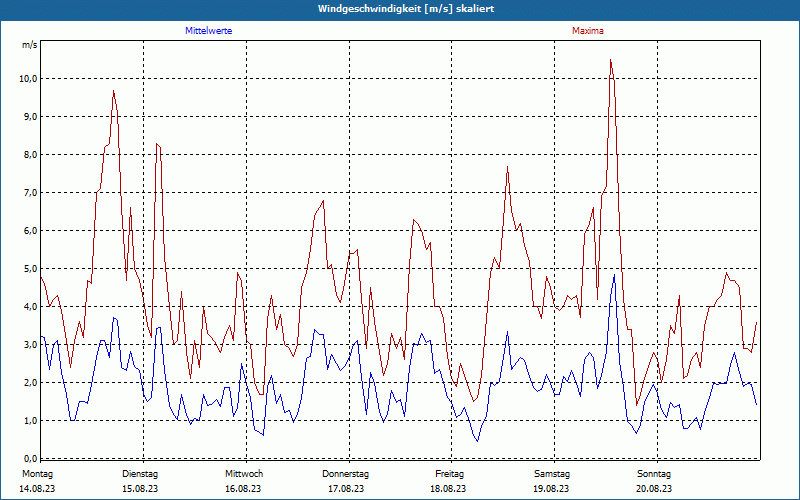Click the Freitag 18.08.23 date label

[x=448, y=481]
